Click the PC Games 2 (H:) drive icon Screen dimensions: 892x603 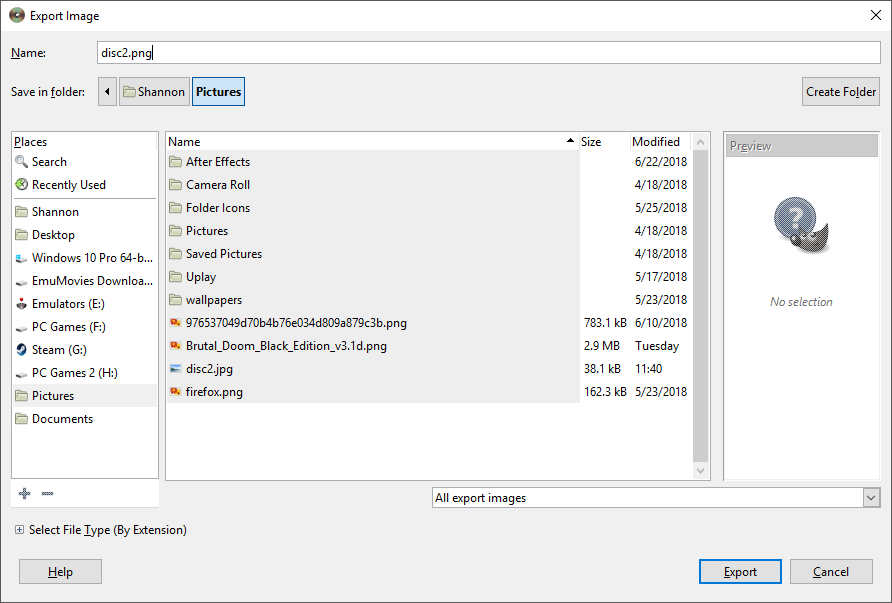coord(22,373)
